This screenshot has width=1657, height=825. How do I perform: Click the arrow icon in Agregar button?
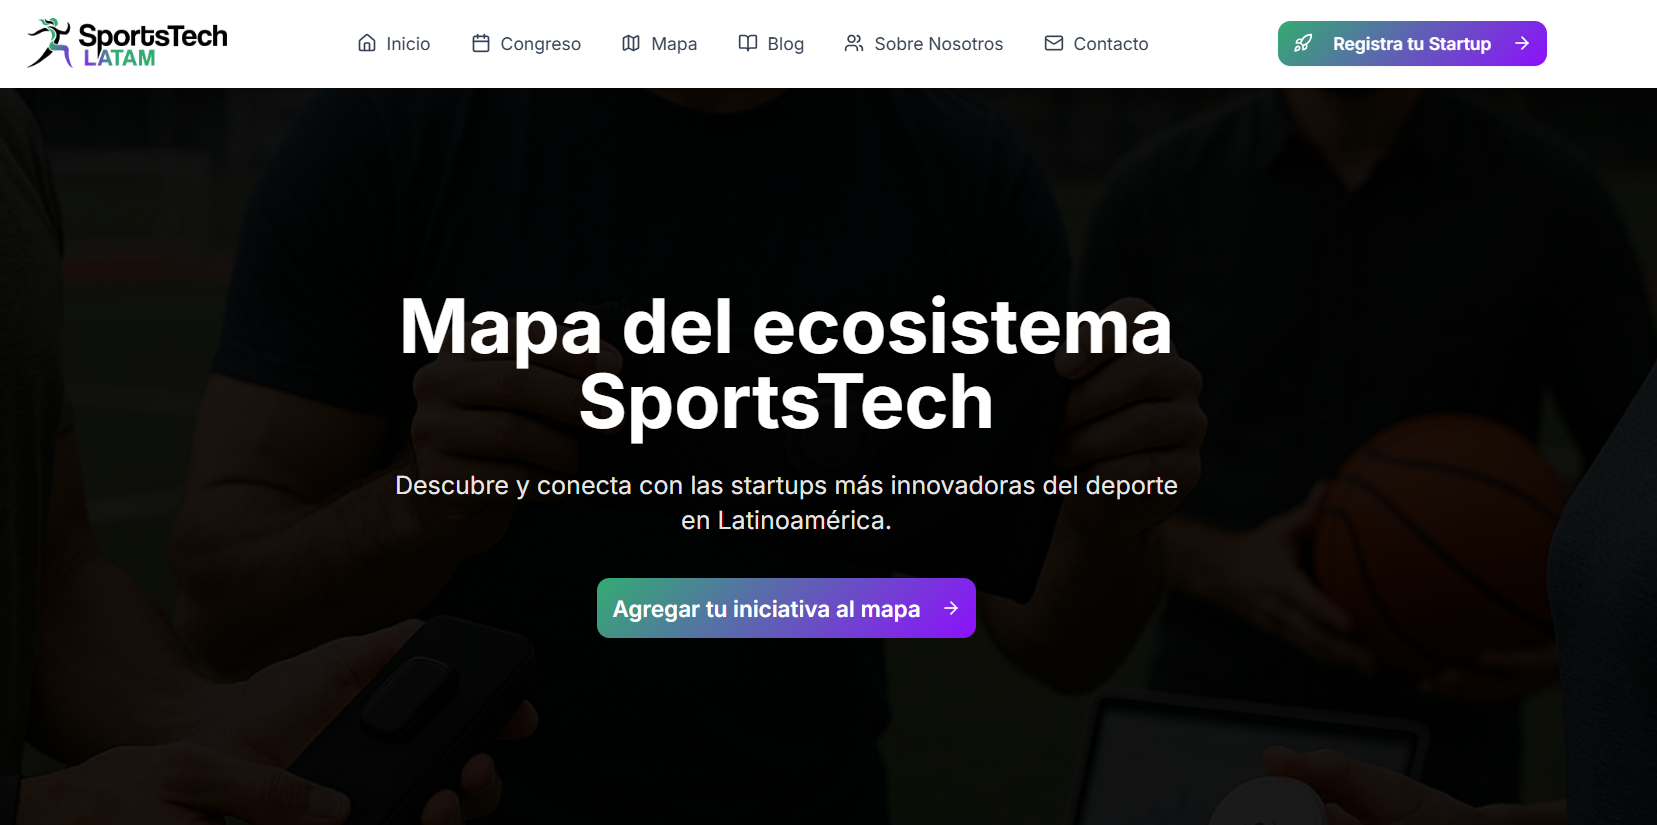point(951,608)
